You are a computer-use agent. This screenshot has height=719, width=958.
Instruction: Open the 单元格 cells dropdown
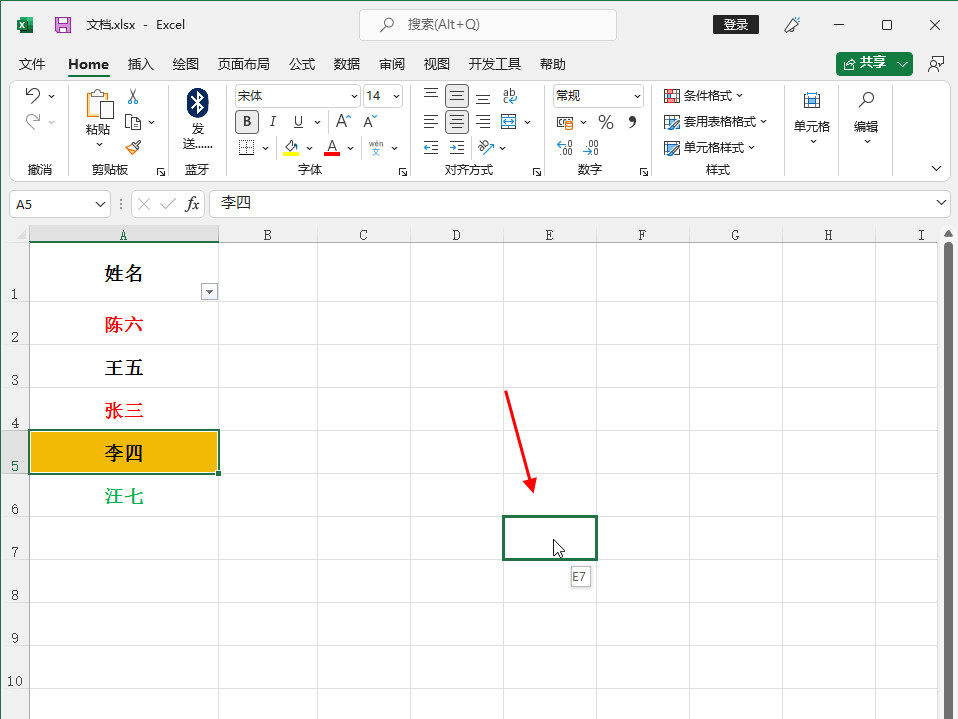point(811,118)
